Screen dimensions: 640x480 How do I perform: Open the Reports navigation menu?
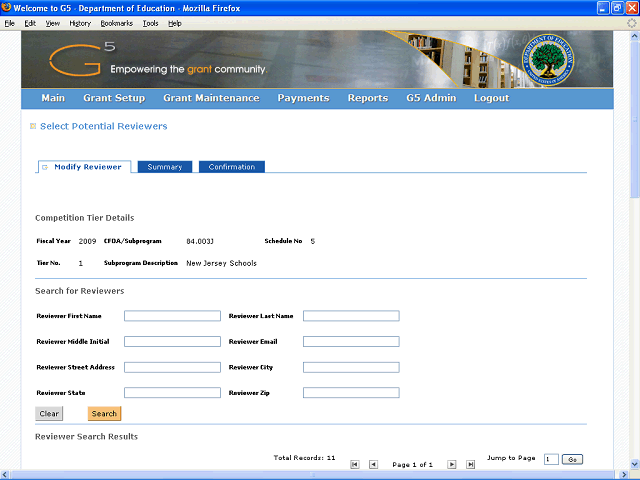(368, 98)
